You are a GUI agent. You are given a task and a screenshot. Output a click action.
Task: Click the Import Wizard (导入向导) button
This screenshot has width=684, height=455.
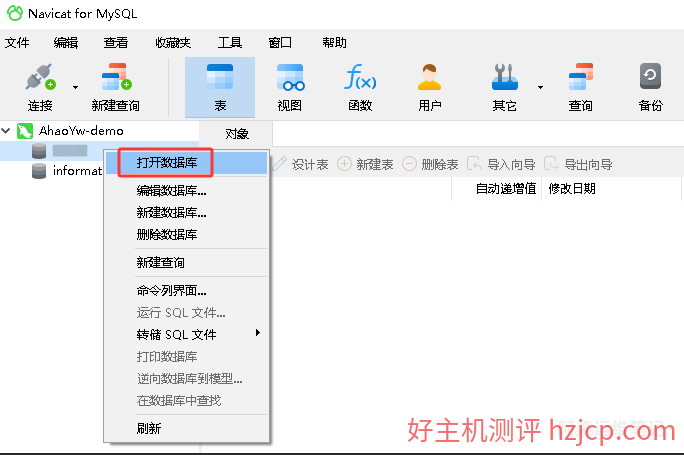pos(501,164)
